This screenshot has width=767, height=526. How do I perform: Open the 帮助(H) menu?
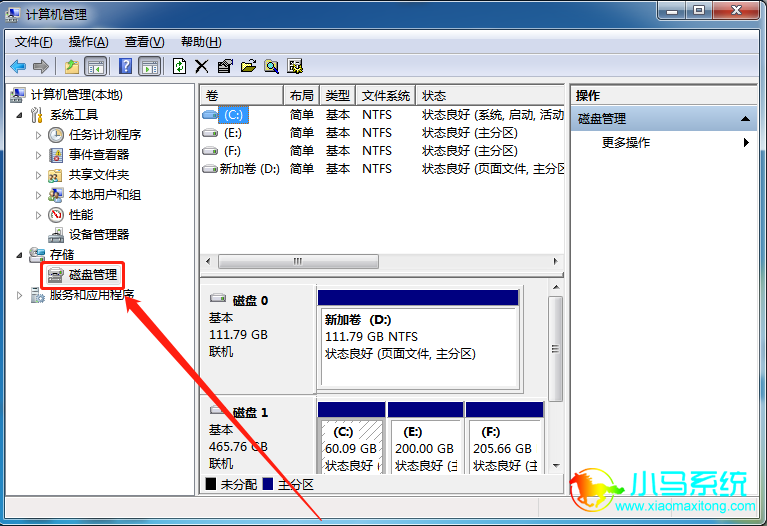pos(201,42)
